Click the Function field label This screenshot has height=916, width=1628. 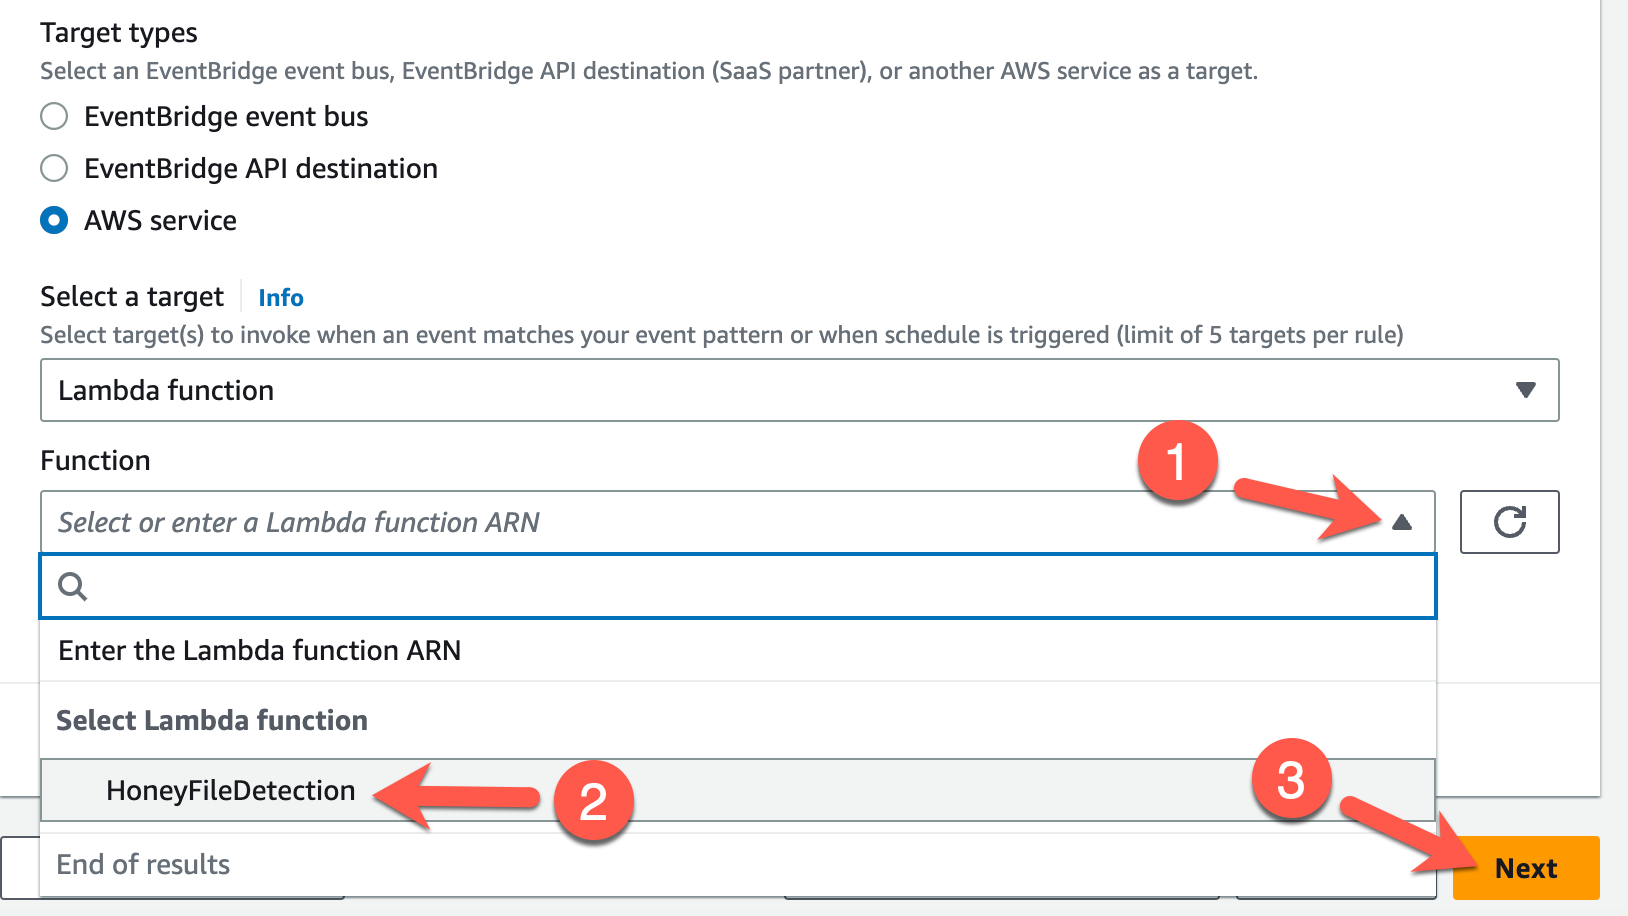[x=95, y=461]
